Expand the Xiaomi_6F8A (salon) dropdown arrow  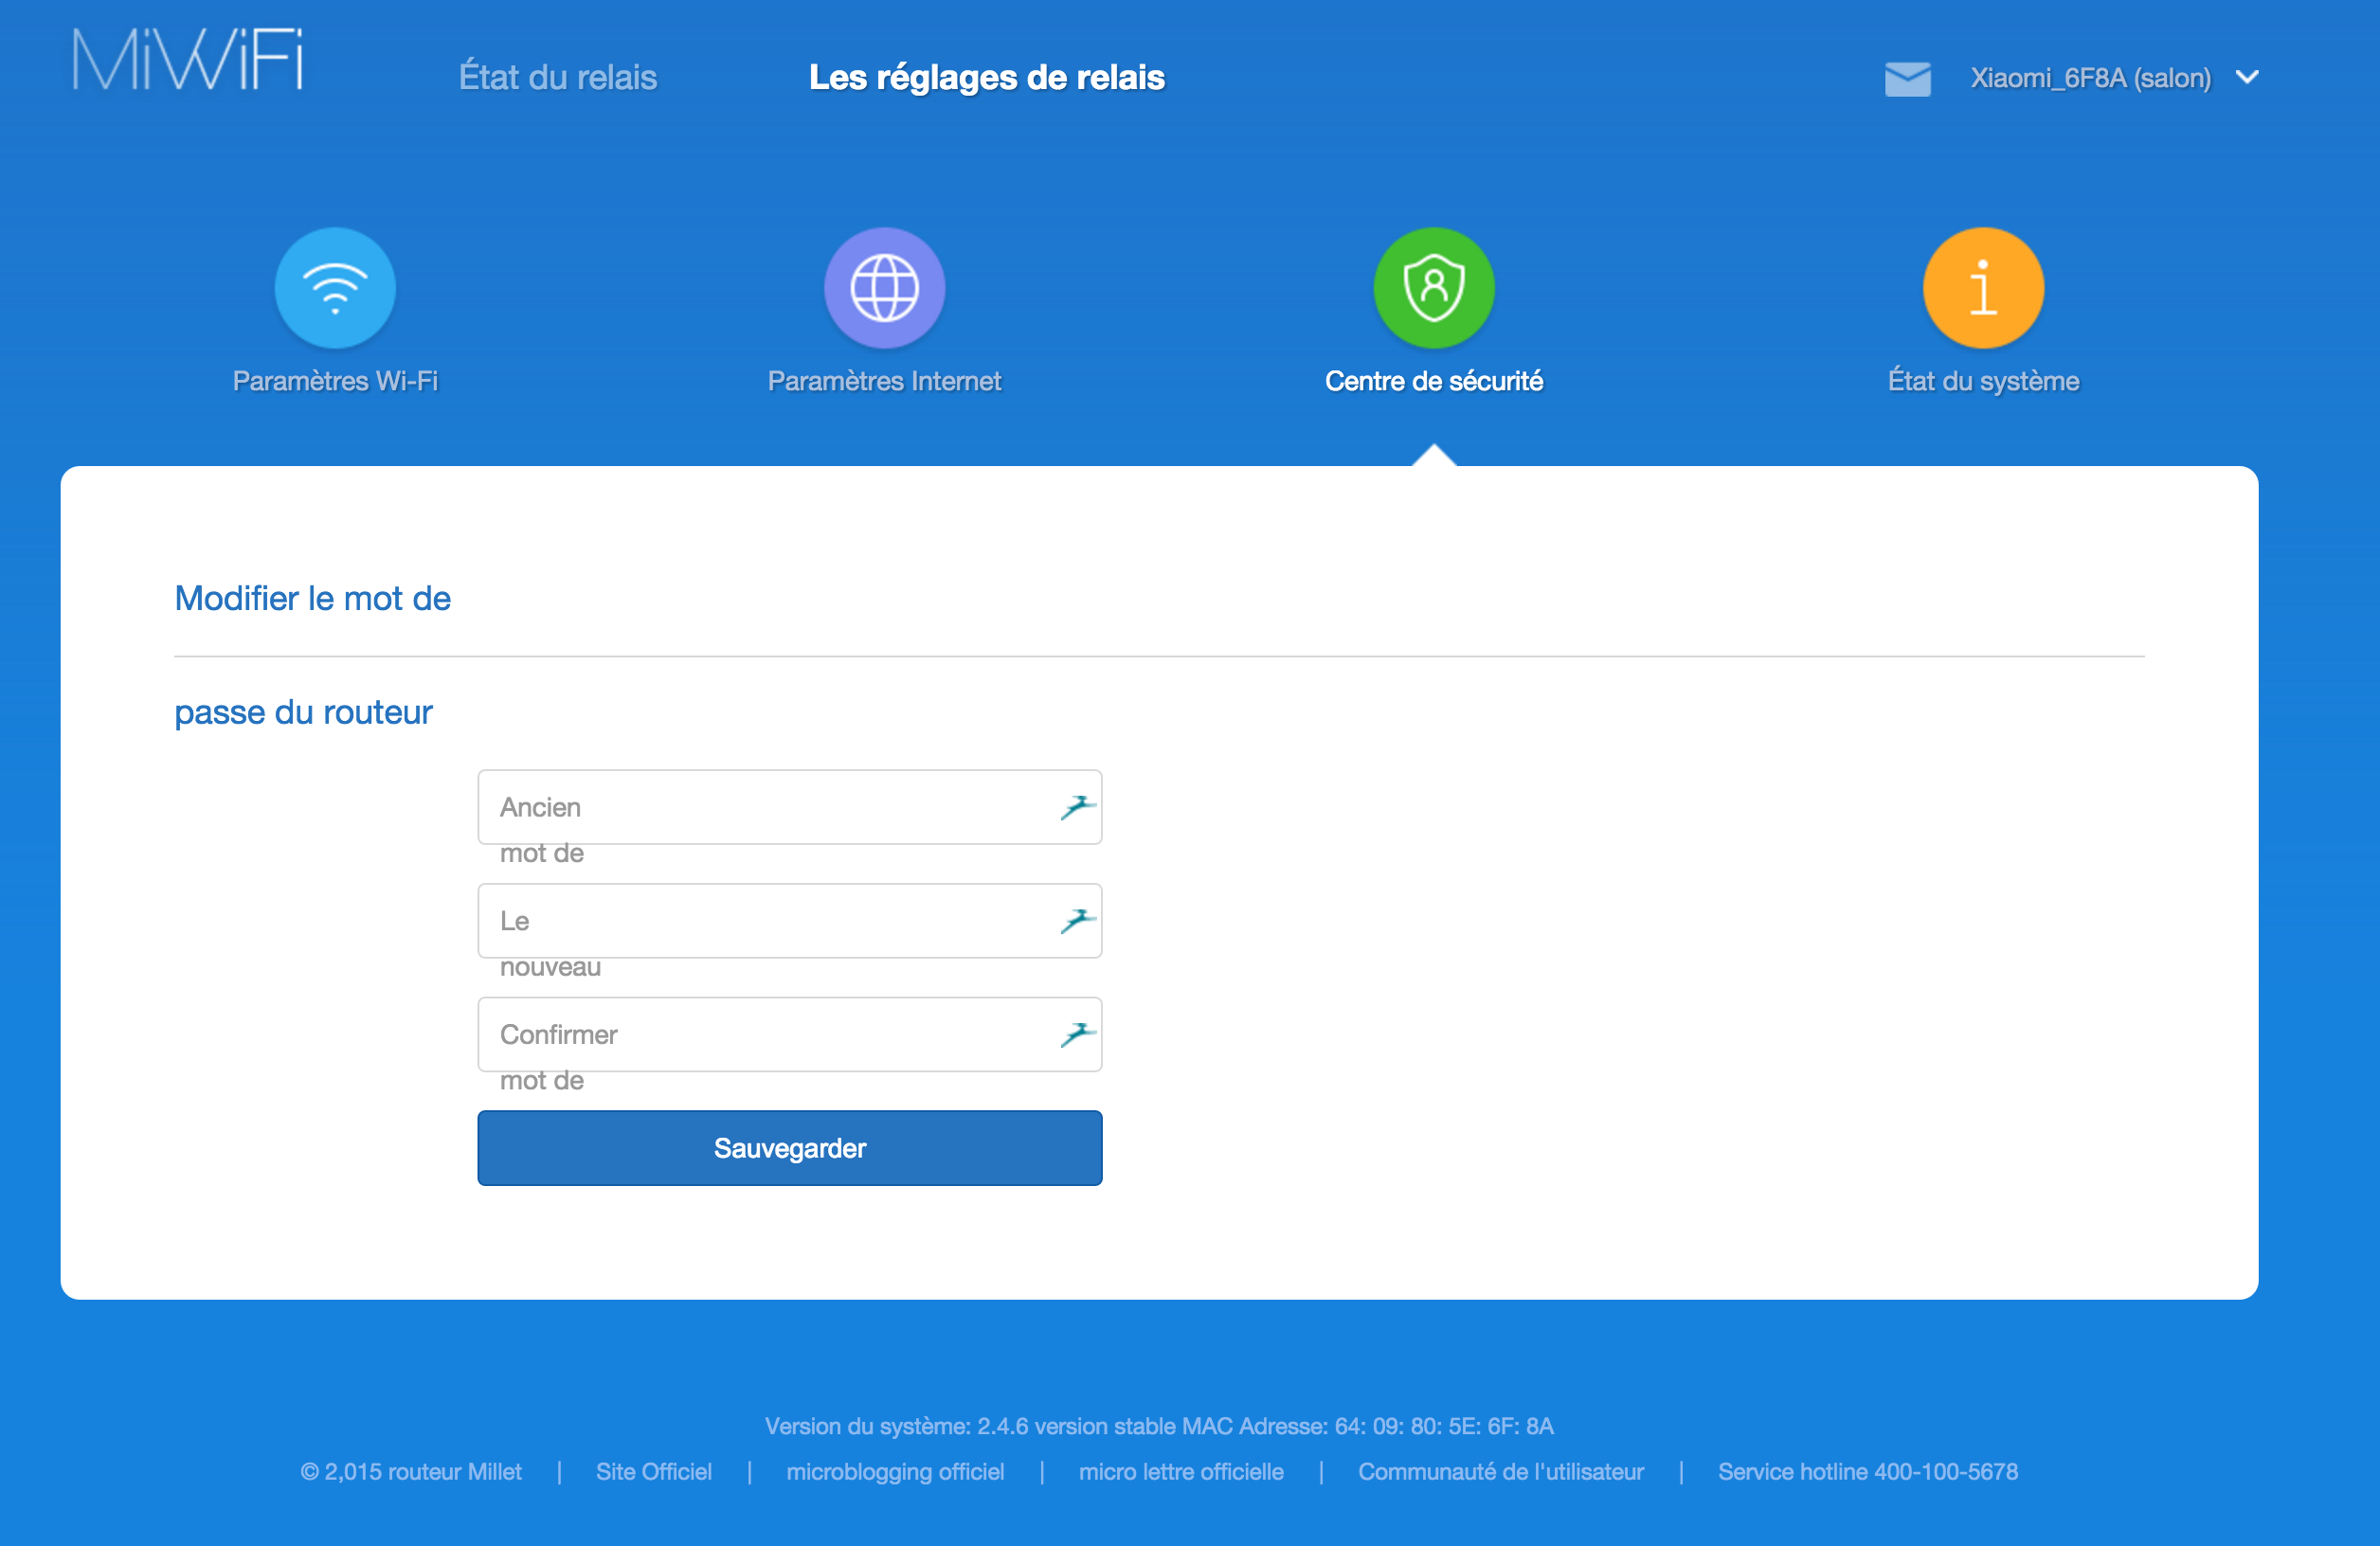[2247, 78]
